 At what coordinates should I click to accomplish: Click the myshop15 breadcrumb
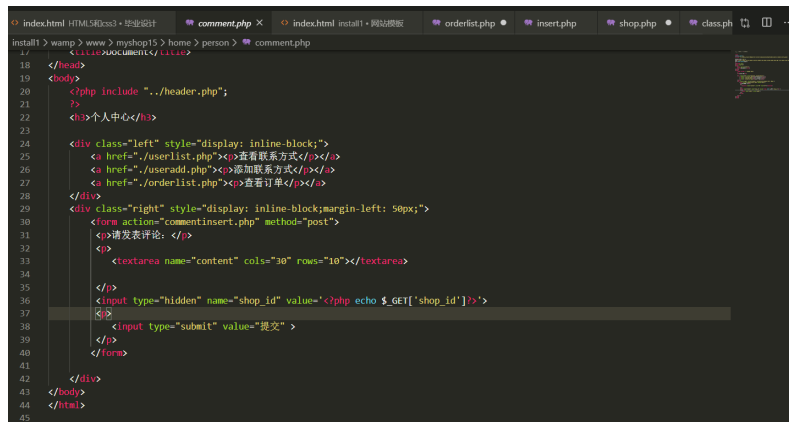(x=136, y=43)
